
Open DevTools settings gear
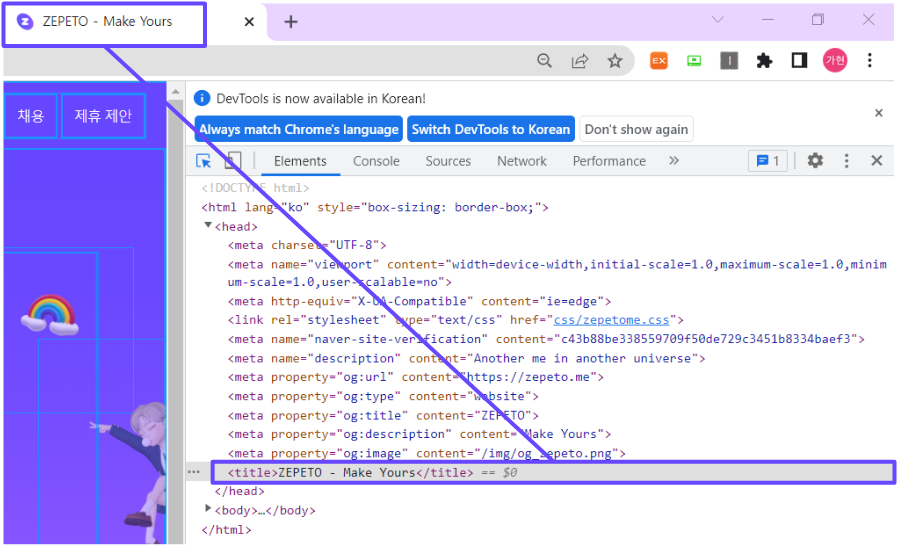(815, 161)
